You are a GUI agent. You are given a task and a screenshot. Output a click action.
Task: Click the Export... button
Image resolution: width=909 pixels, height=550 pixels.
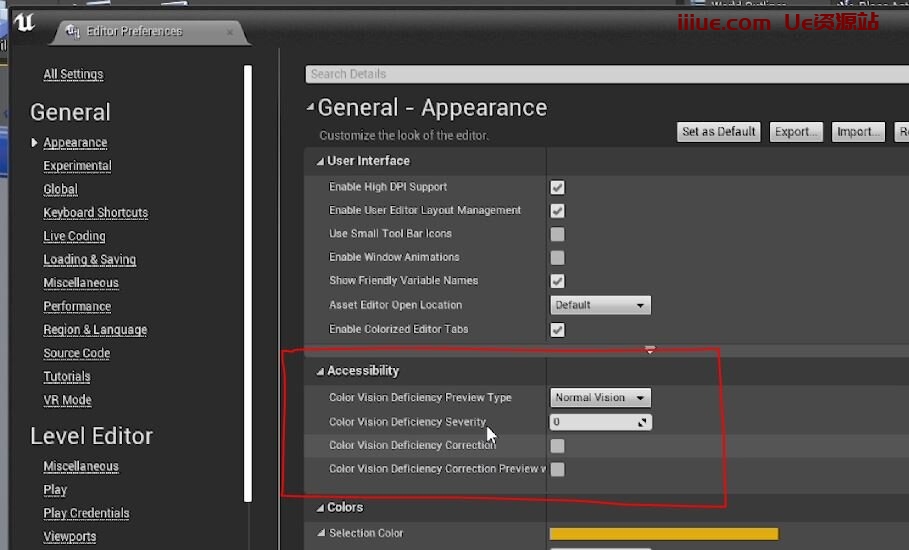click(x=796, y=132)
